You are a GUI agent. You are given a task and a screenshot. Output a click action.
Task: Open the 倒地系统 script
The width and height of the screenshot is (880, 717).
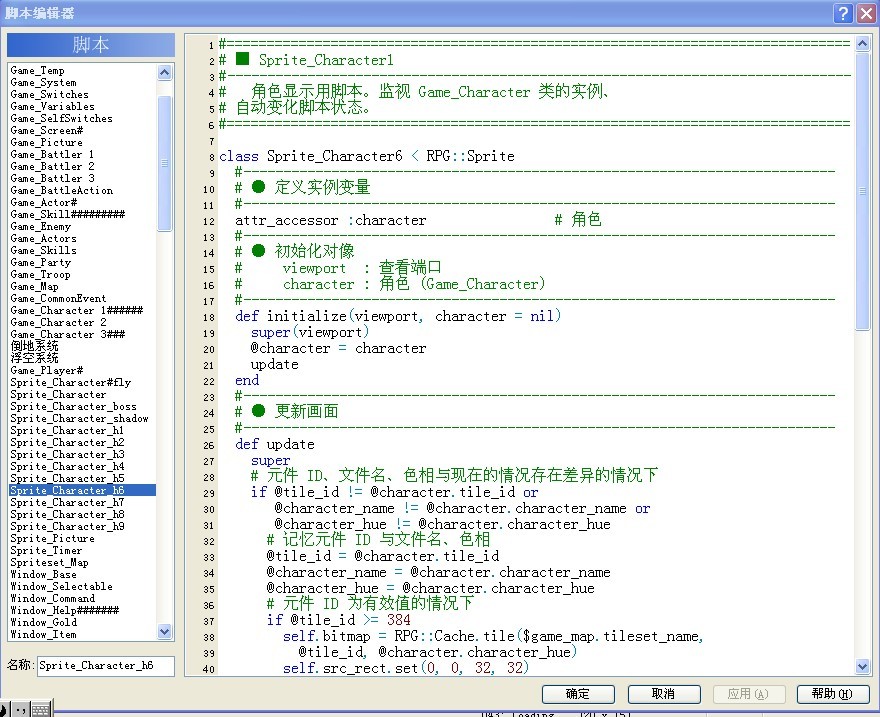34,346
